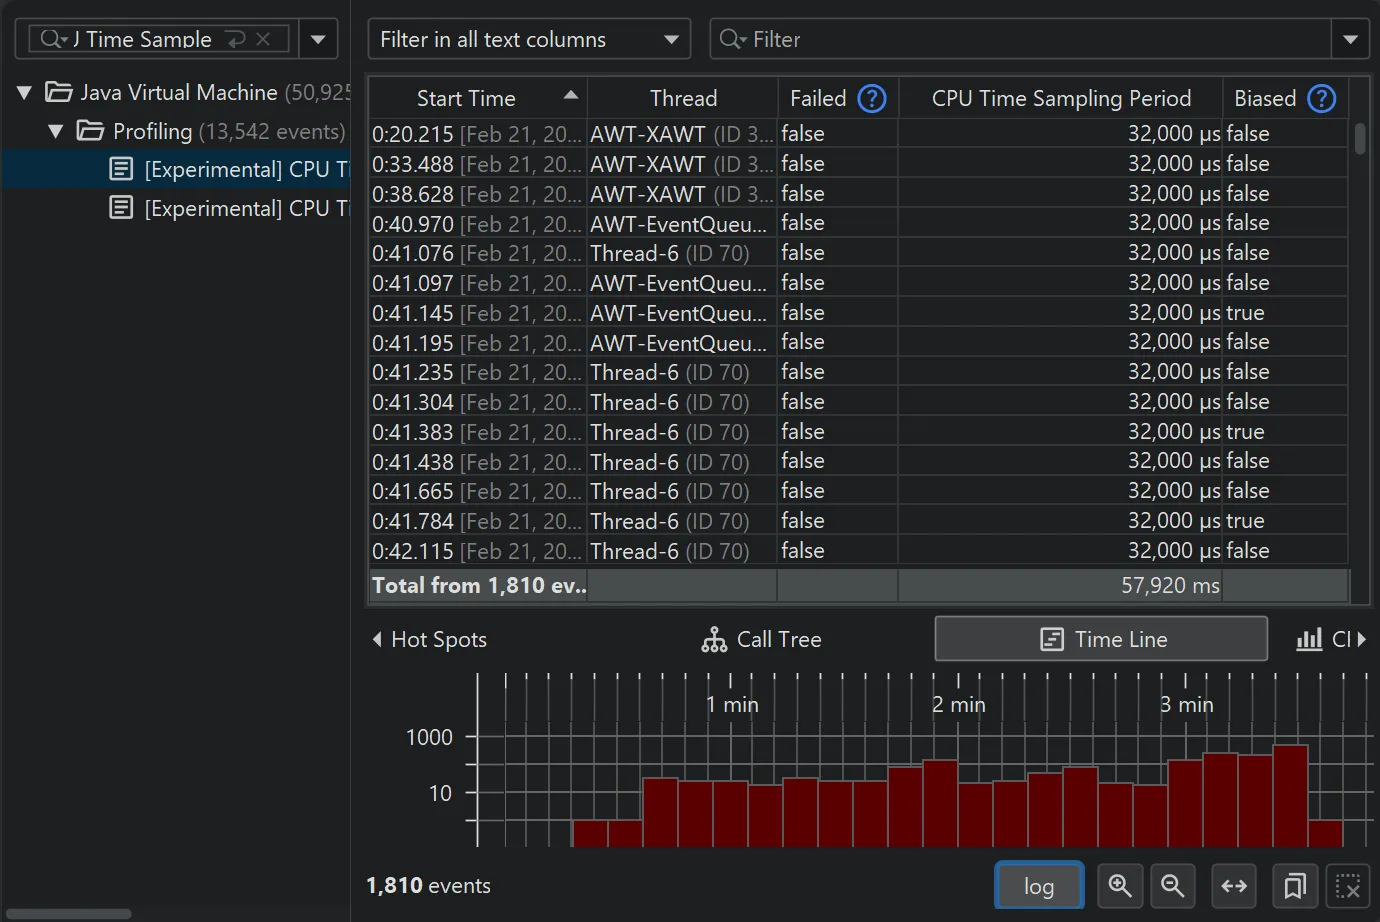Screen dimensions: 1380x922
Task: Open the 'Filter in all text columns' dropdown
Action: point(529,39)
